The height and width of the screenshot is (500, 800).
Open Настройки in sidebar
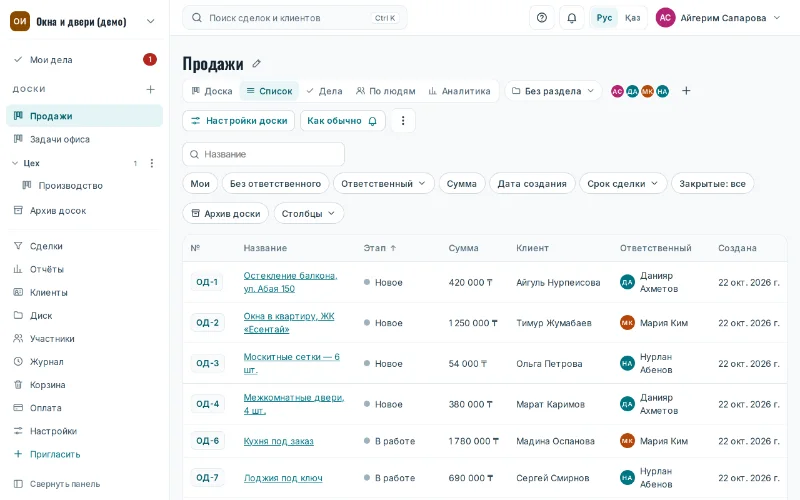[84, 431]
